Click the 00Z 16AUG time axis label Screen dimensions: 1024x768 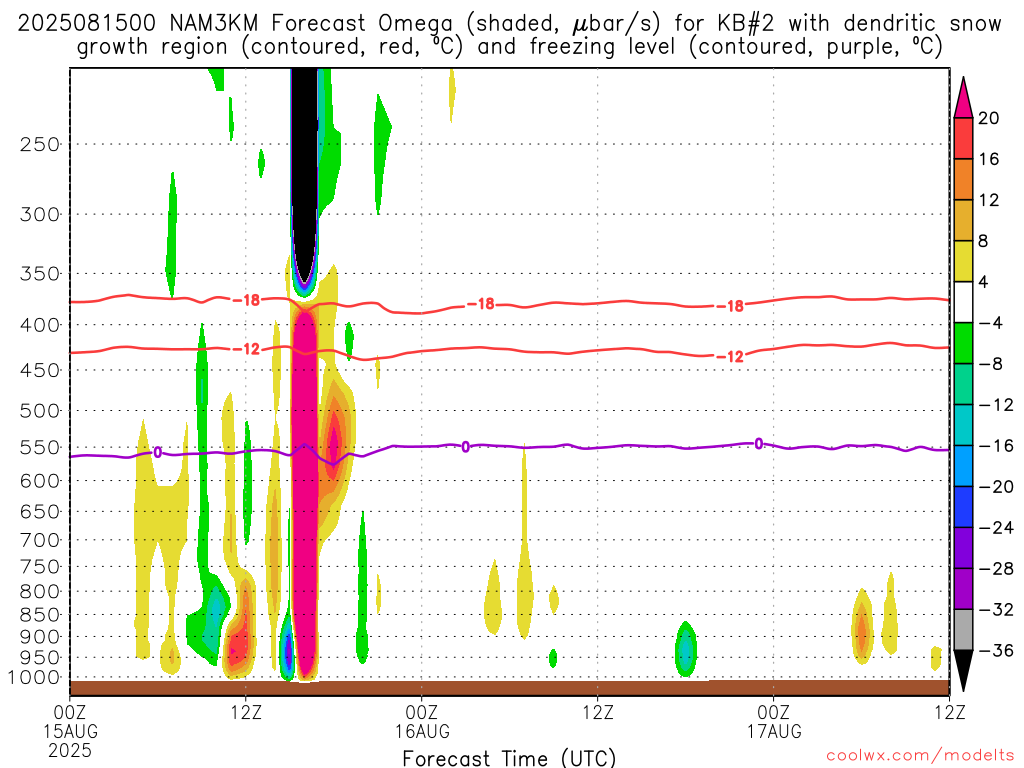click(422, 722)
